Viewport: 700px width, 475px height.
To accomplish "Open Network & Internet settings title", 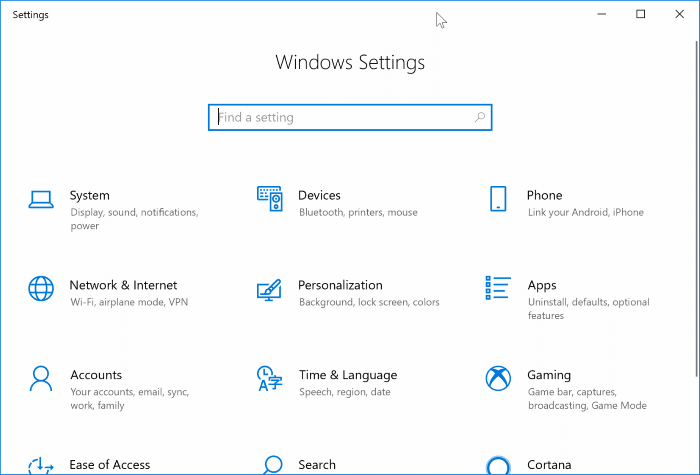I will pos(123,285).
